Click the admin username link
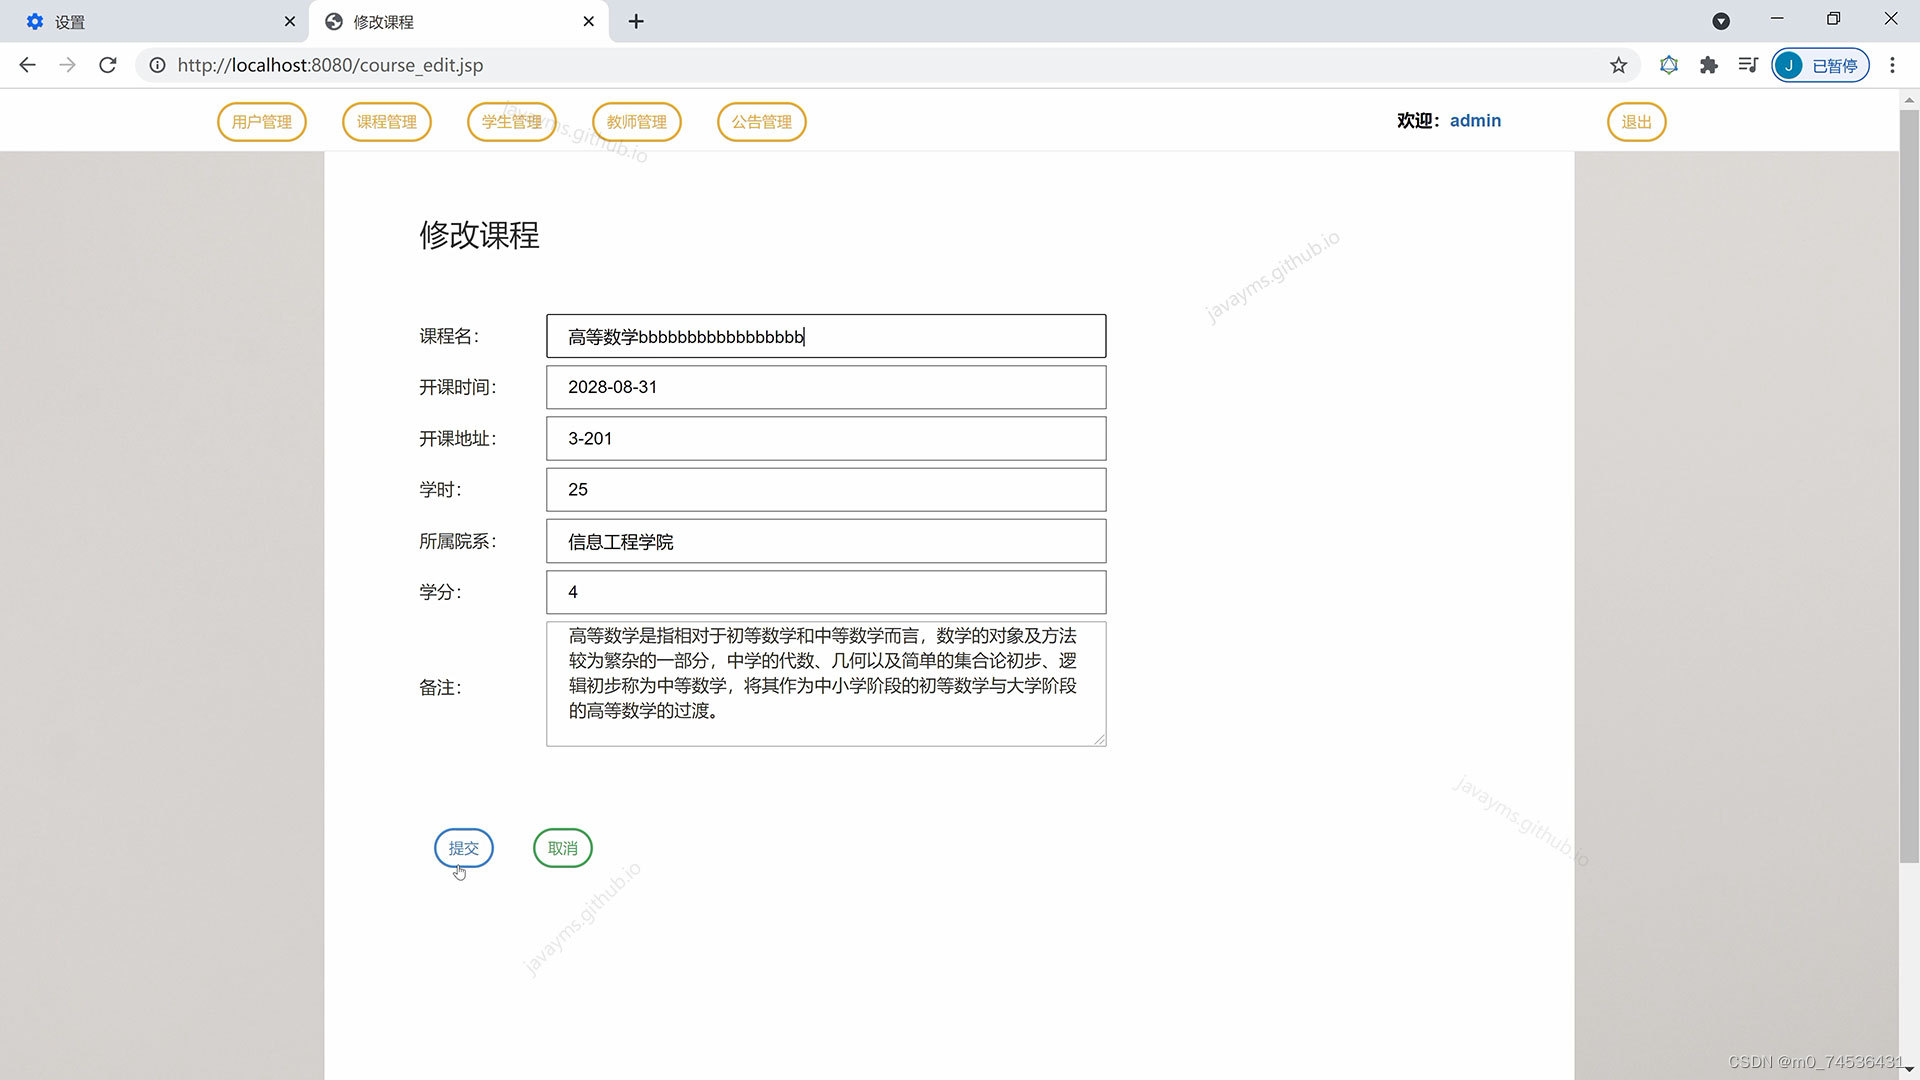Screen dimensions: 1920x1080 [x=1475, y=120]
